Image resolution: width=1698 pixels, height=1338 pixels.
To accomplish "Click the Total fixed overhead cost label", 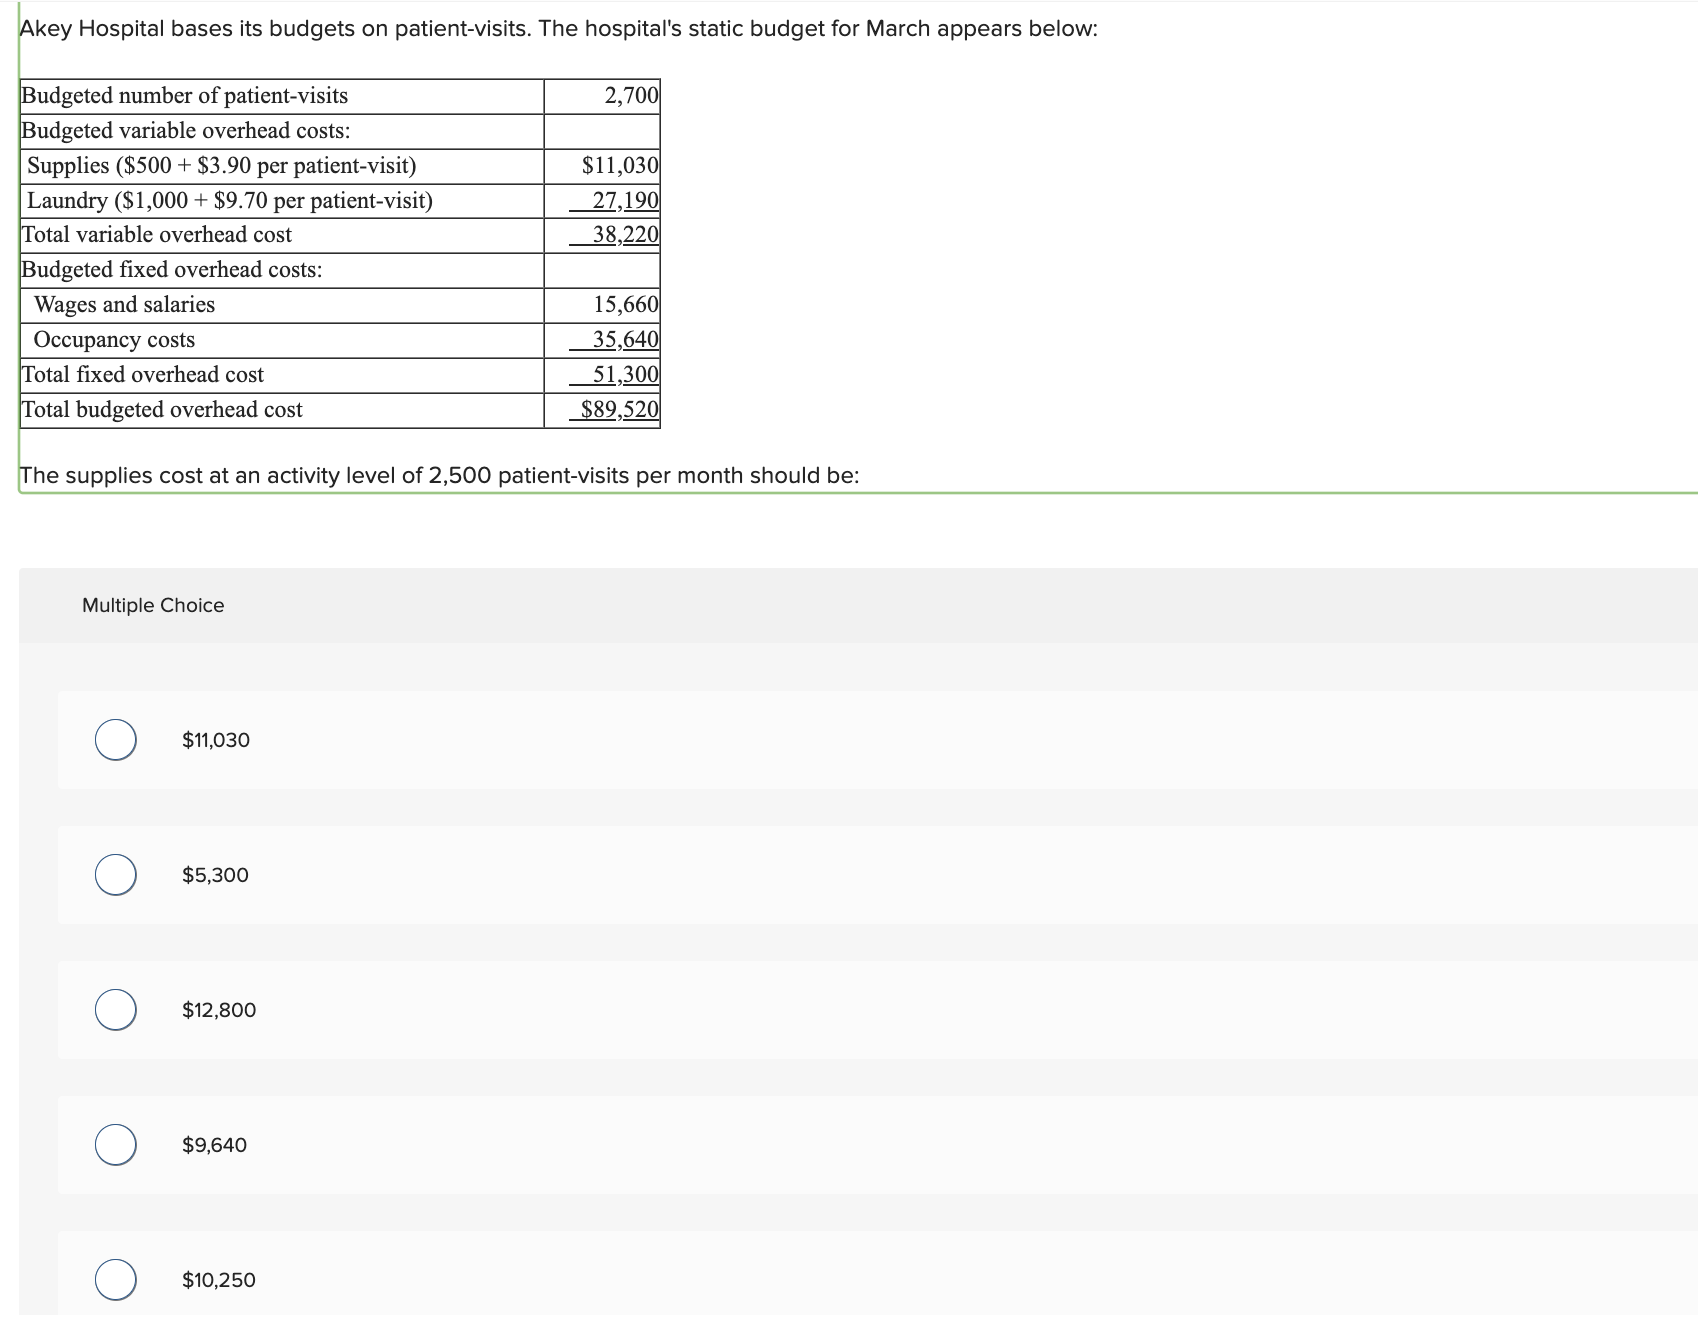I will [x=143, y=375].
